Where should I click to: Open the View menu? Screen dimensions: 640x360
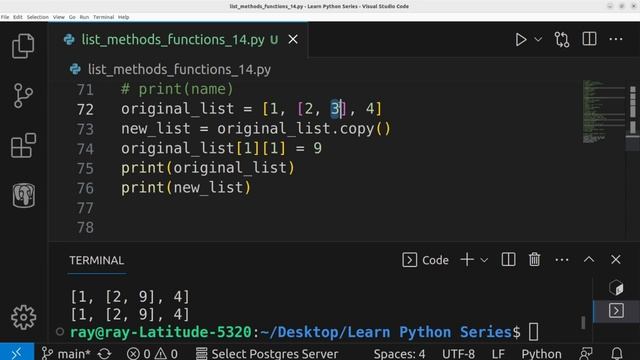[x=59, y=17]
